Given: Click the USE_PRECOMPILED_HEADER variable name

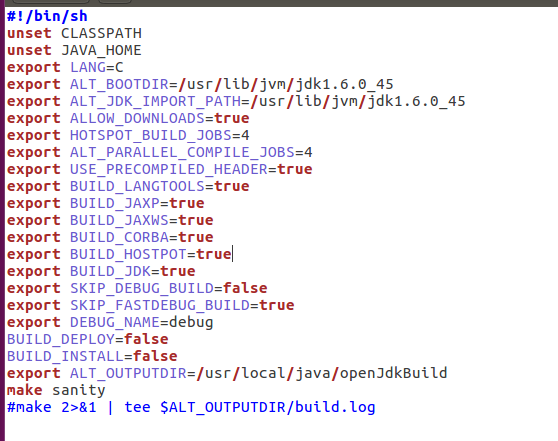Looking at the screenshot, I should tap(169, 169).
